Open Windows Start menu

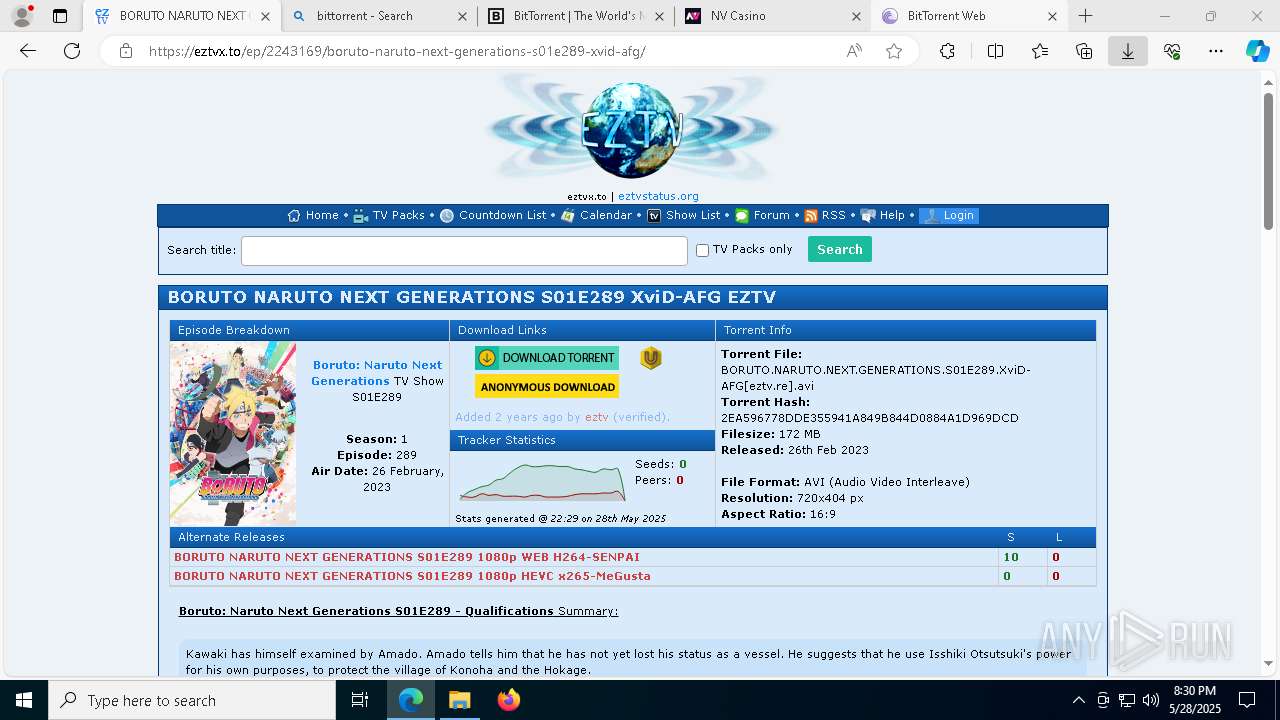[24, 700]
